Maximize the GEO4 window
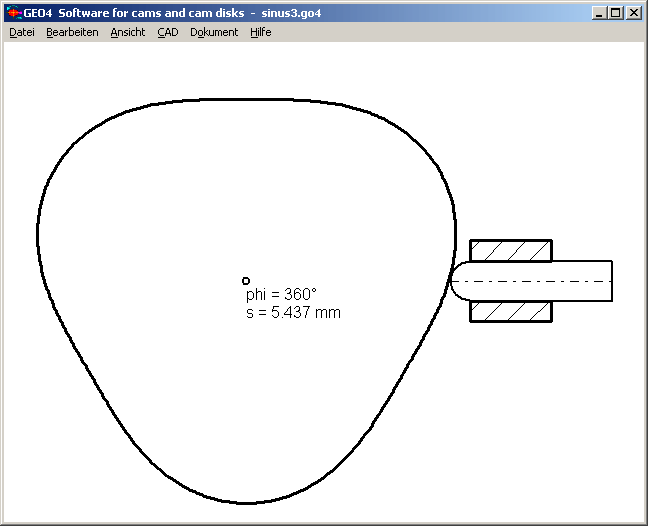 pyautogui.click(x=615, y=13)
